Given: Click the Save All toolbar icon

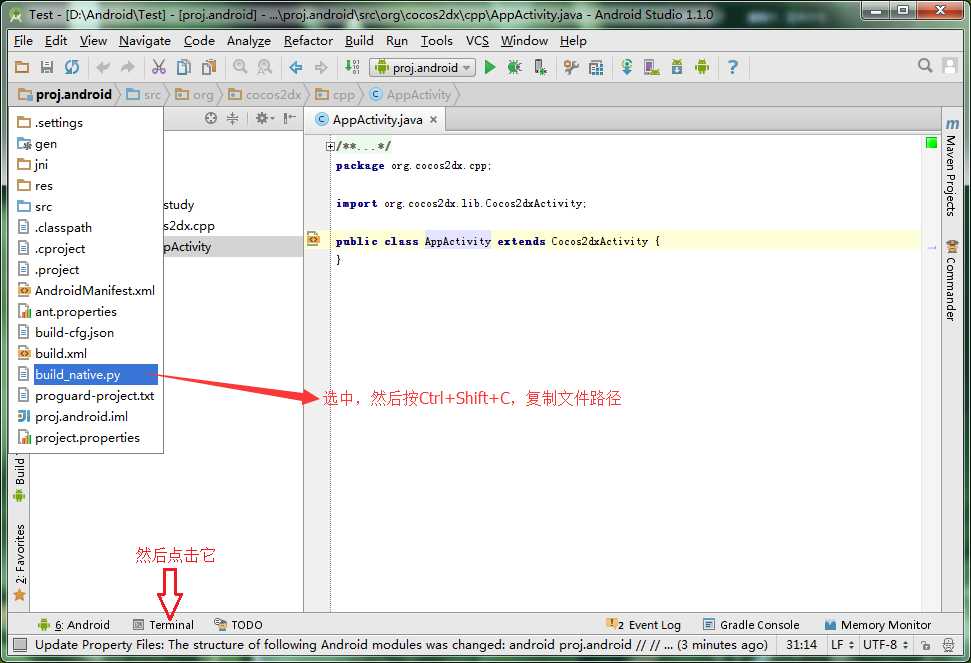Looking at the screenshot, I should pos(46,67).
